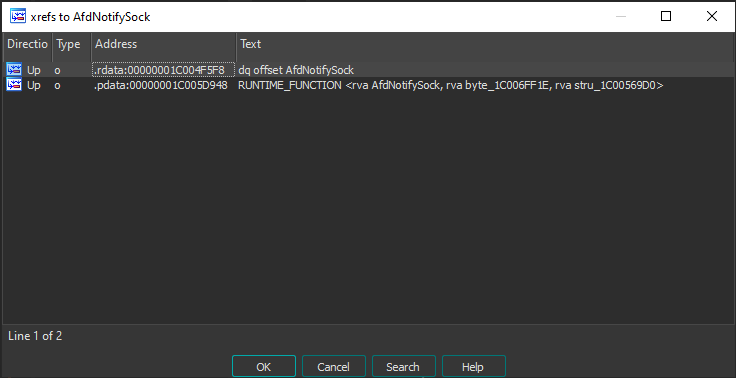Open the Help button
This screenshot has width=736, height=378.
[x=473, y=367]
